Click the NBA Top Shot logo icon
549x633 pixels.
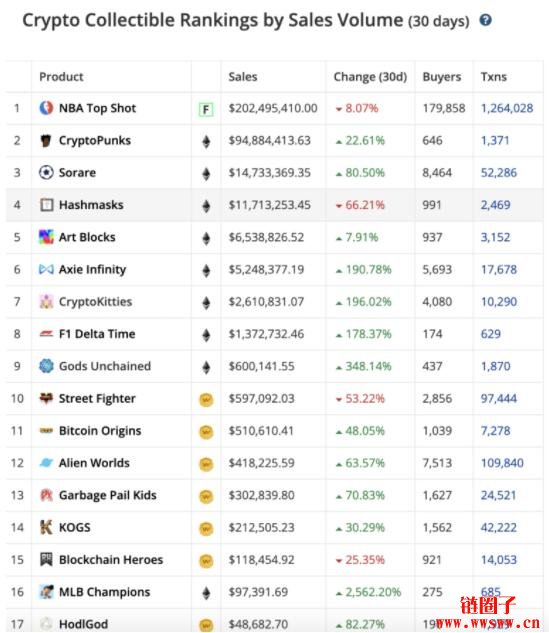[46, 108]
